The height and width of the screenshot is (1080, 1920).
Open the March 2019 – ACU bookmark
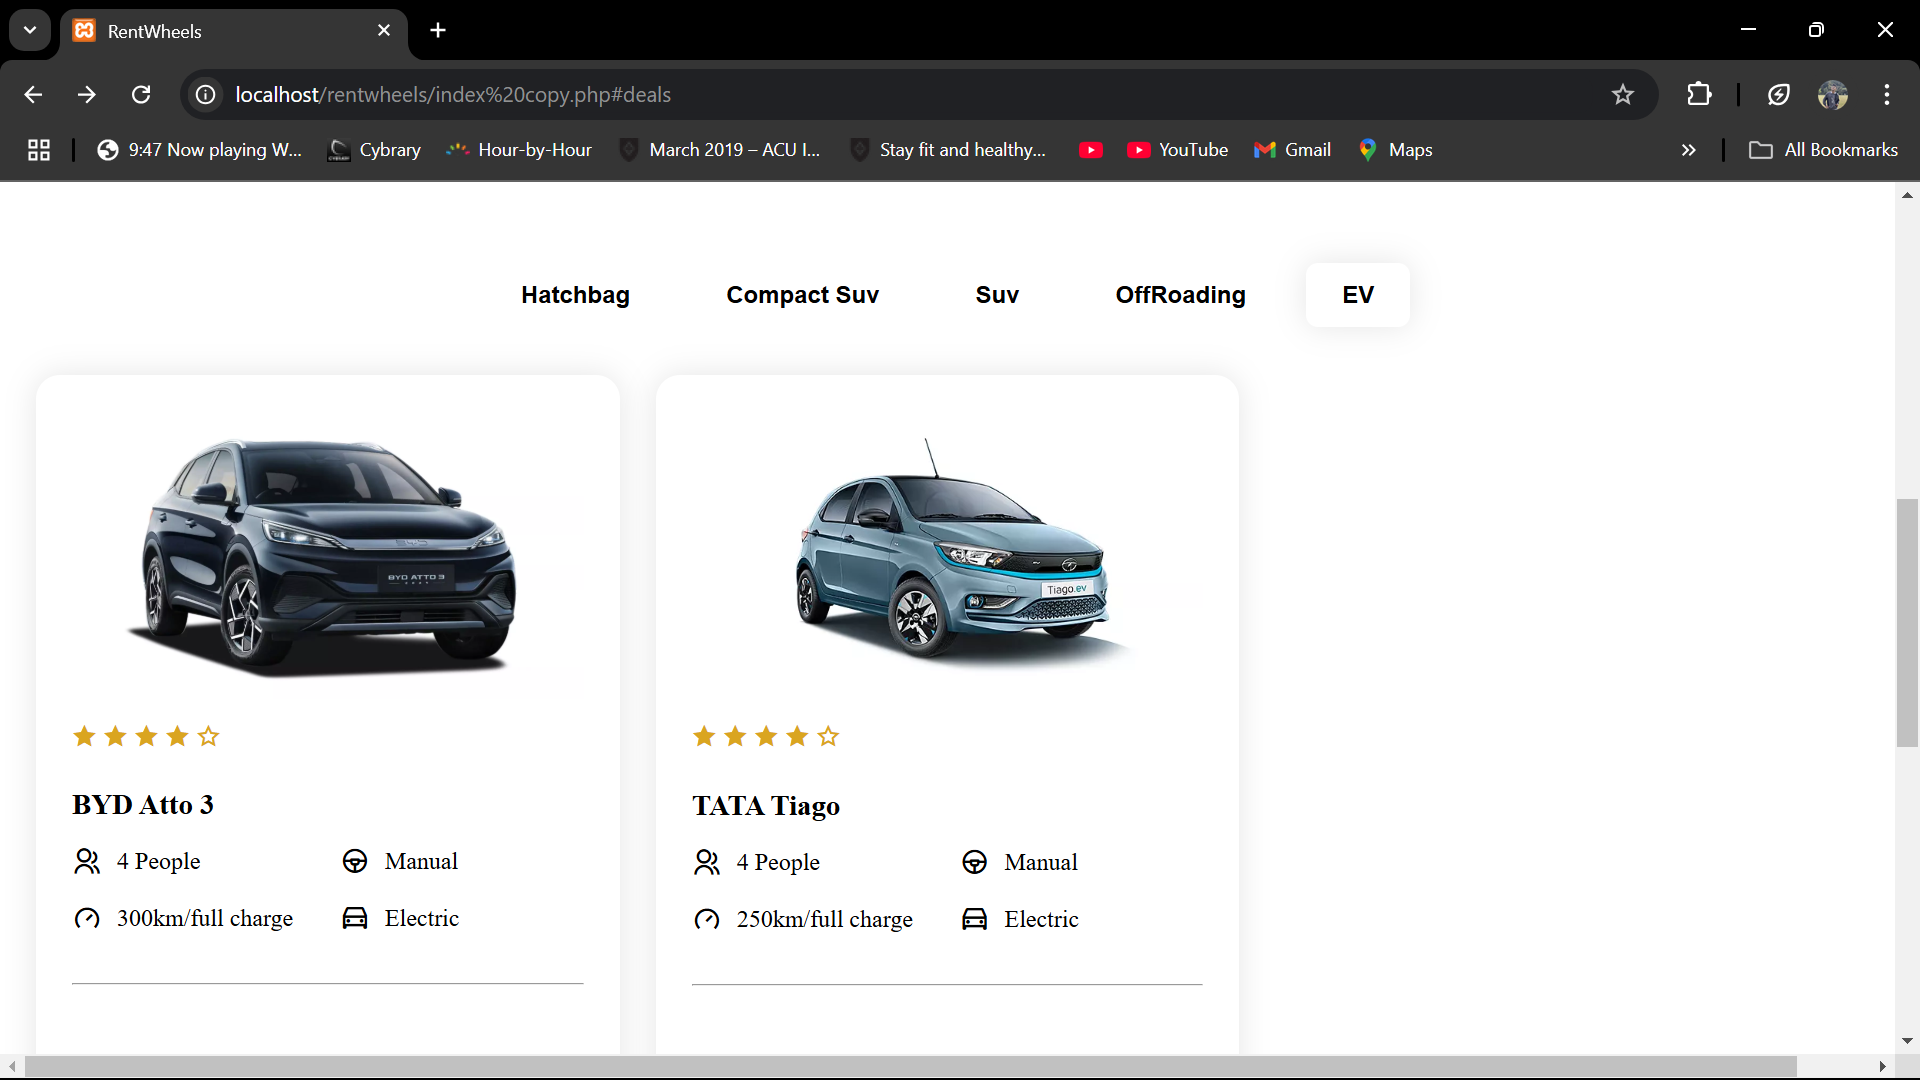coord(720,150)
